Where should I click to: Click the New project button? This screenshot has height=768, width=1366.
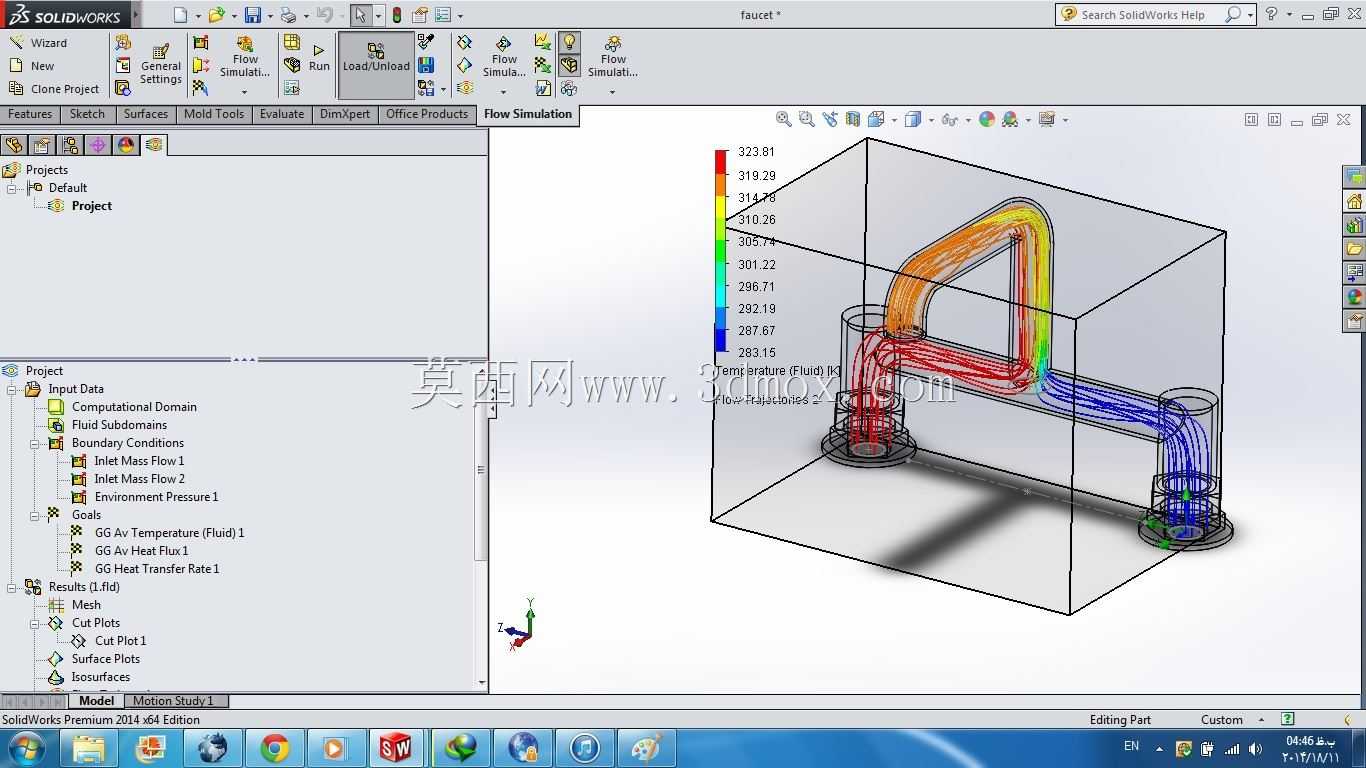pos(32,66)
